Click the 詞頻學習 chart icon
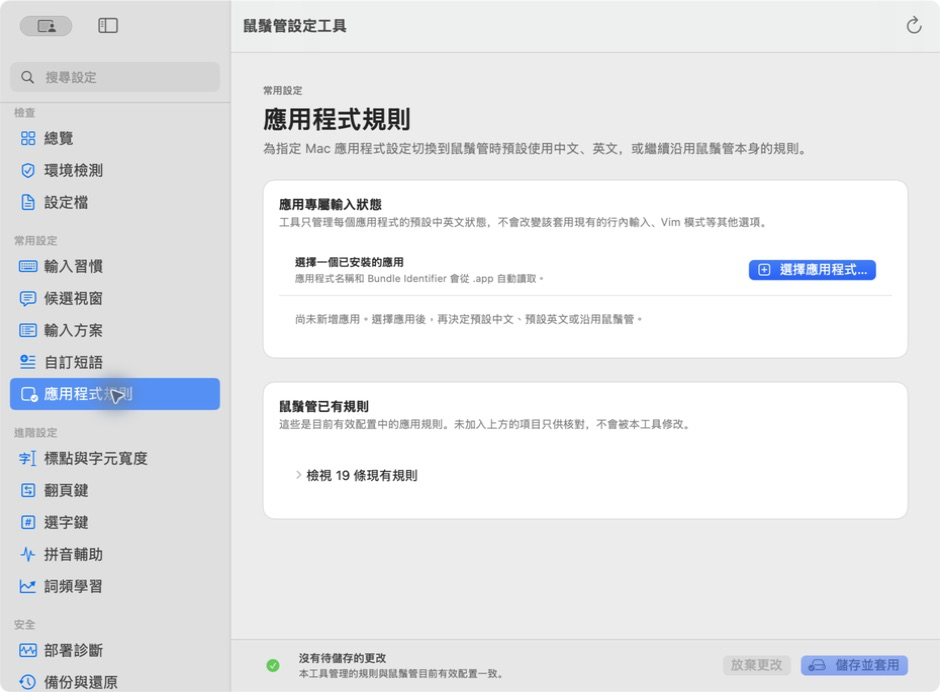The height and width of the screenshot is (692, 940). pyautogui.click(x=28, y=586)
